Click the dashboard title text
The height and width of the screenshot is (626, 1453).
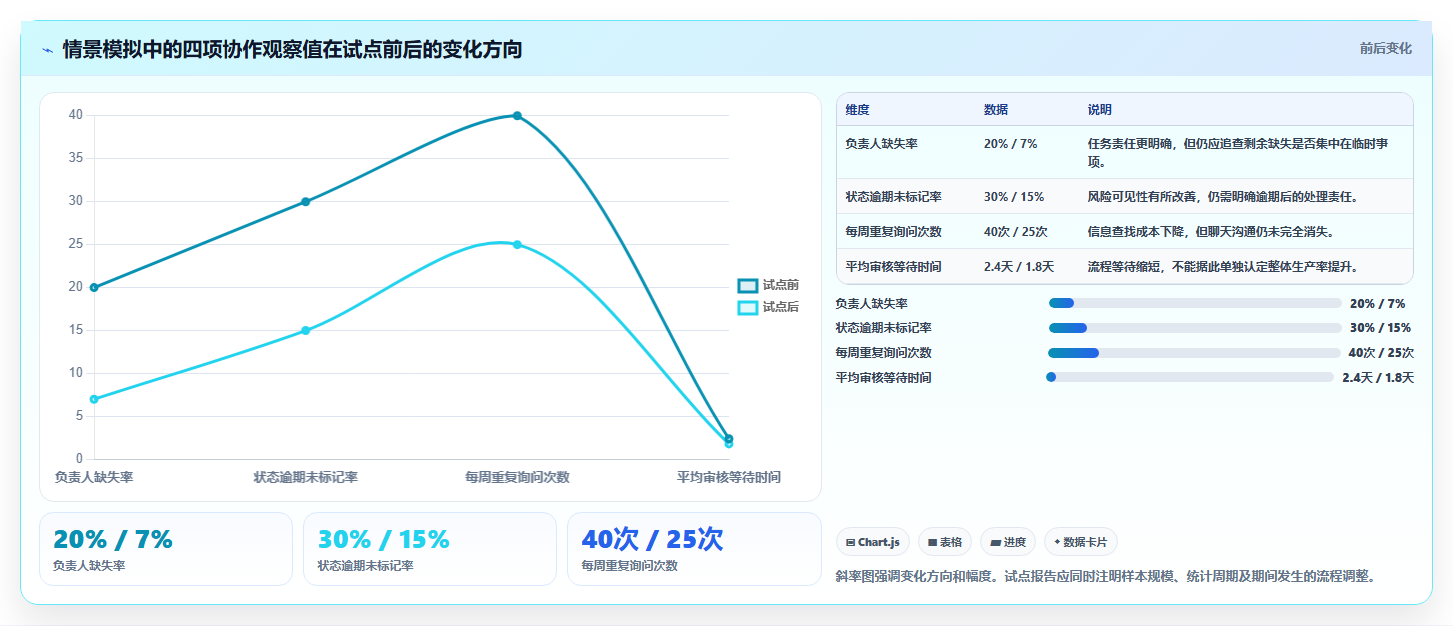click(x=292, y=50)
